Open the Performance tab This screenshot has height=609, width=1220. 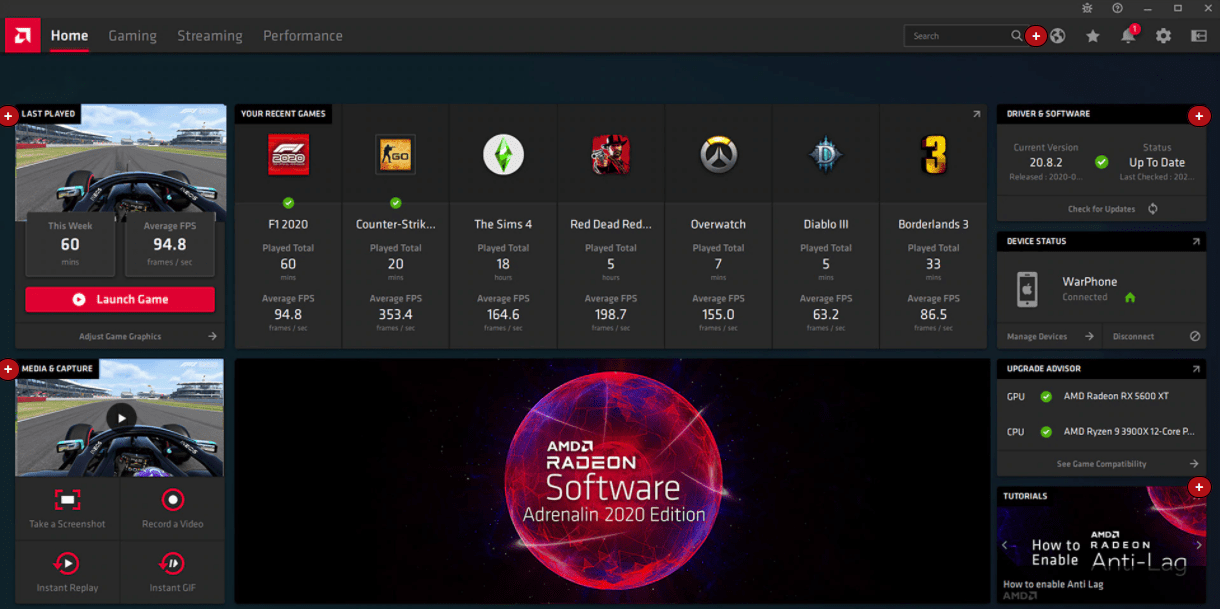[303, 36]
